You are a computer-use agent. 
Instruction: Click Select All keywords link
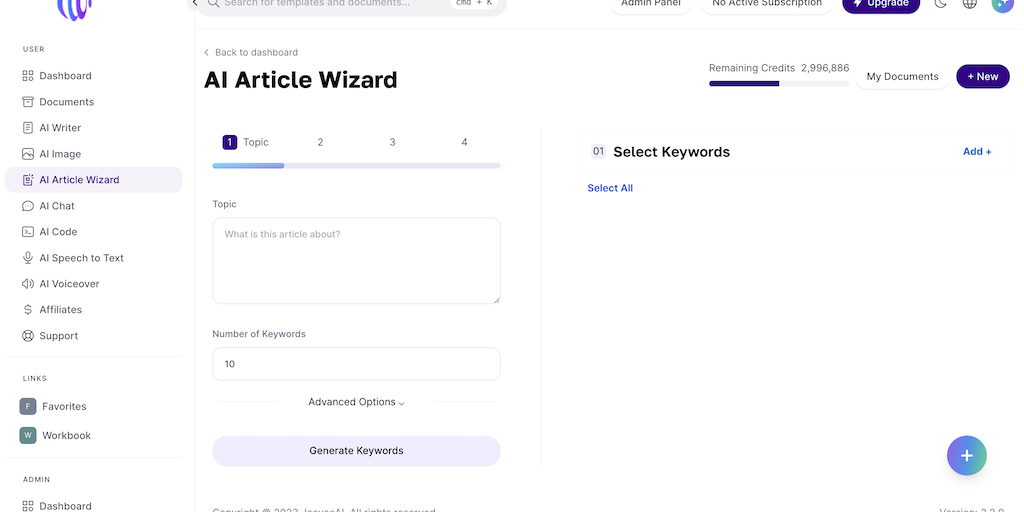point(610,188)
